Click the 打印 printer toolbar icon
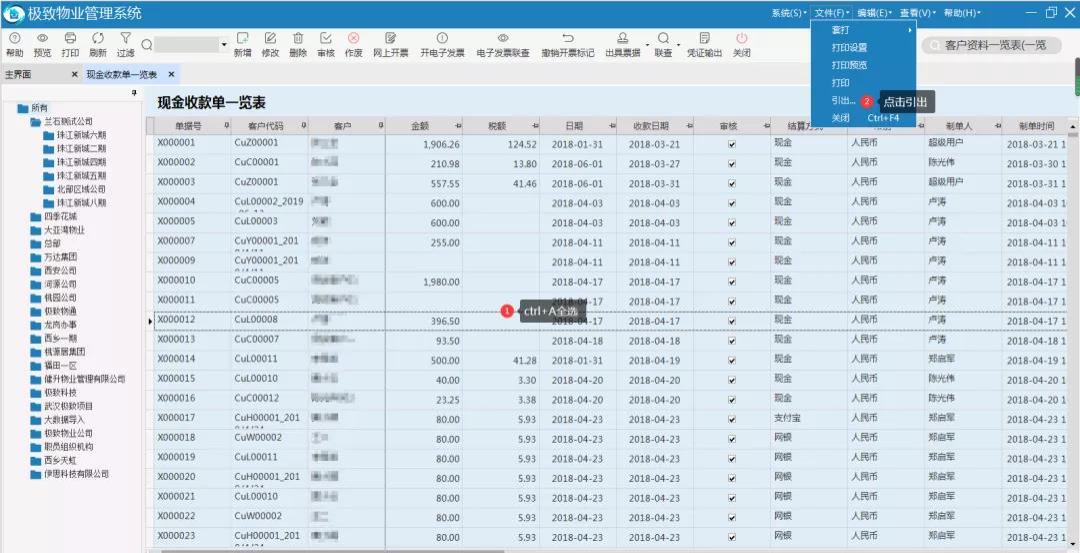Viewport: 1080px width, 553px height. point(70,39)
